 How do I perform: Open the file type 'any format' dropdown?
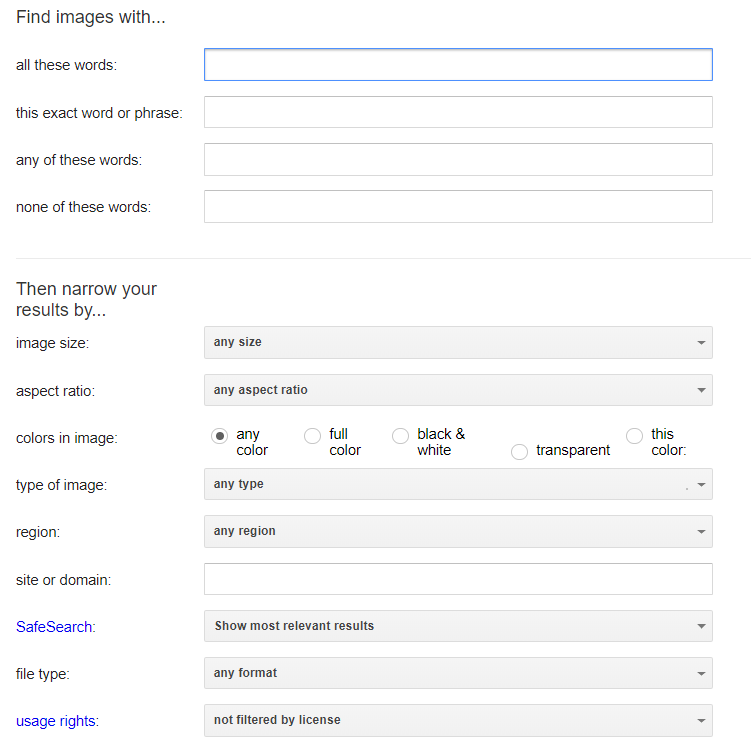tap(458, 673)
